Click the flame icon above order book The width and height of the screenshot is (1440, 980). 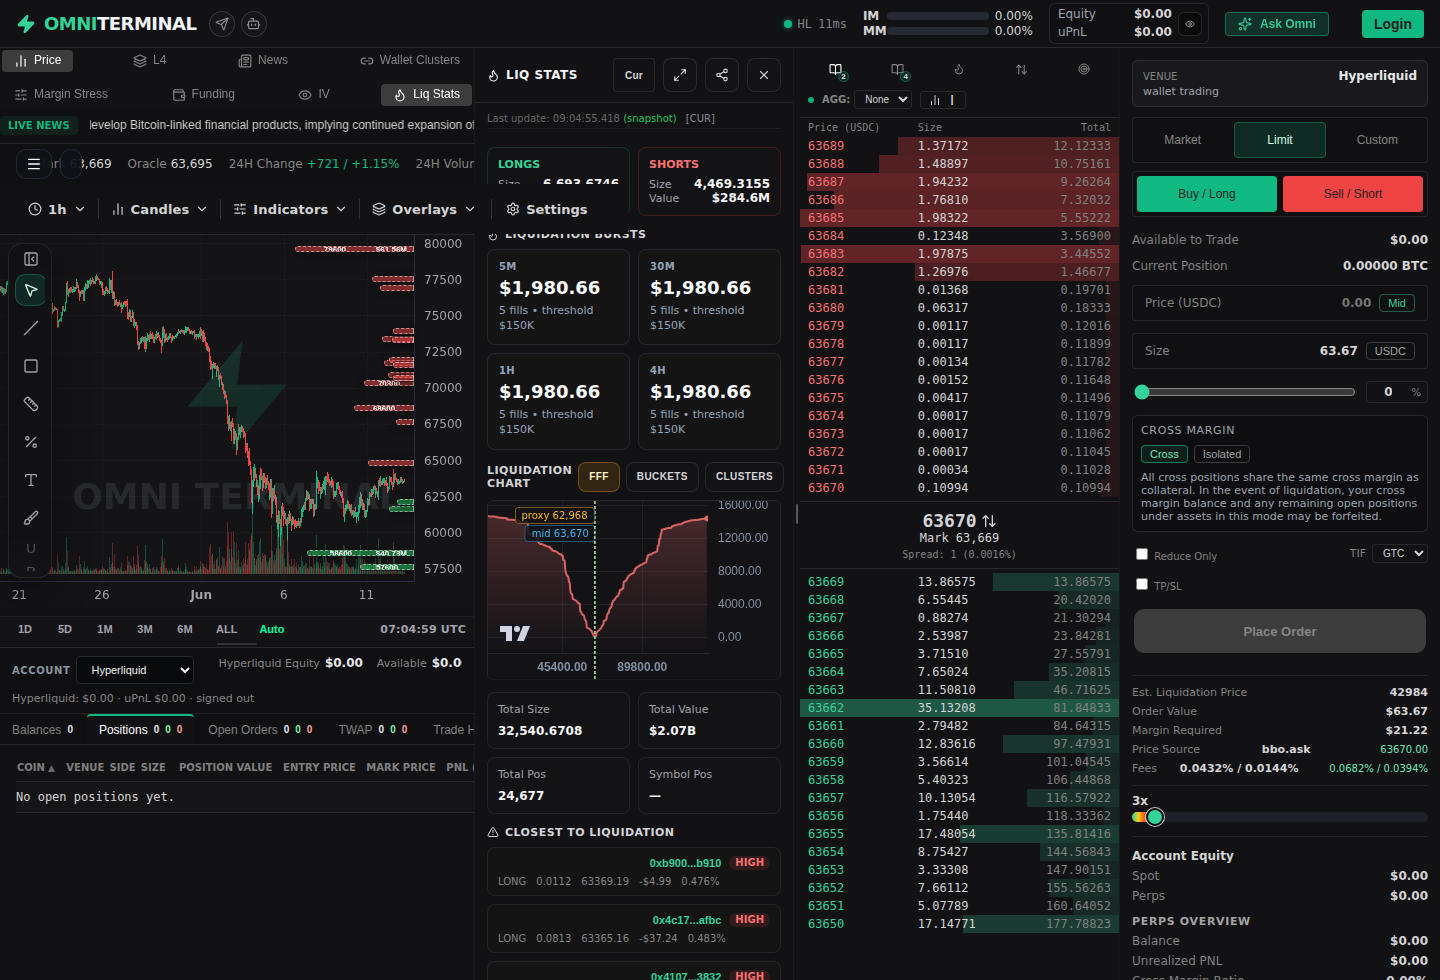959,70
